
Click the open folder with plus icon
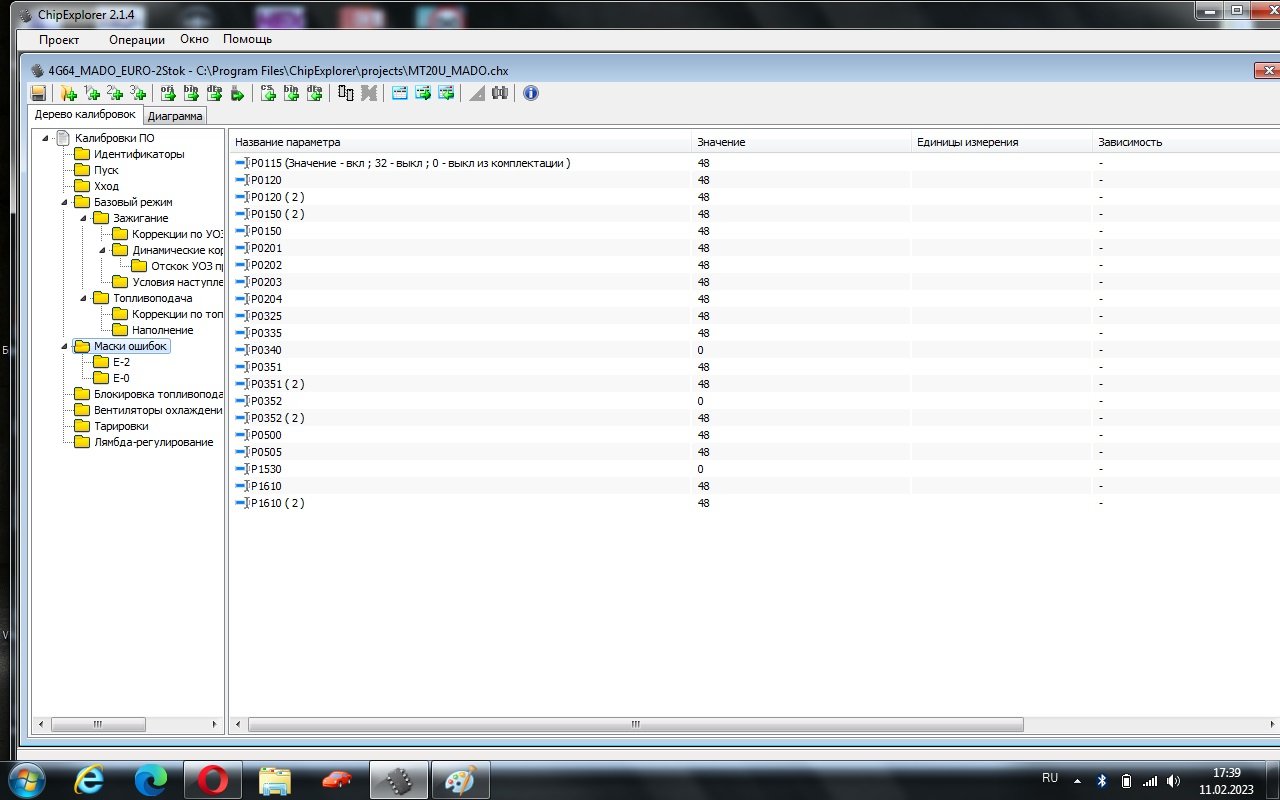(x=69, y=93)
